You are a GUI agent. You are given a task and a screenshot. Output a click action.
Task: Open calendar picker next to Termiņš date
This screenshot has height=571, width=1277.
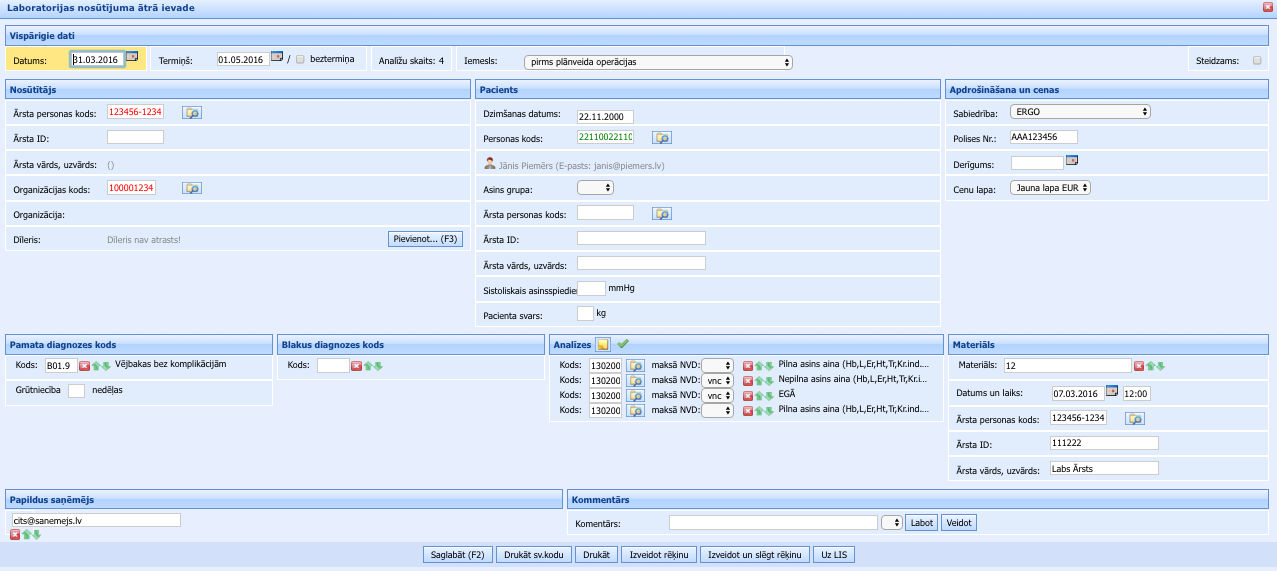277,57
